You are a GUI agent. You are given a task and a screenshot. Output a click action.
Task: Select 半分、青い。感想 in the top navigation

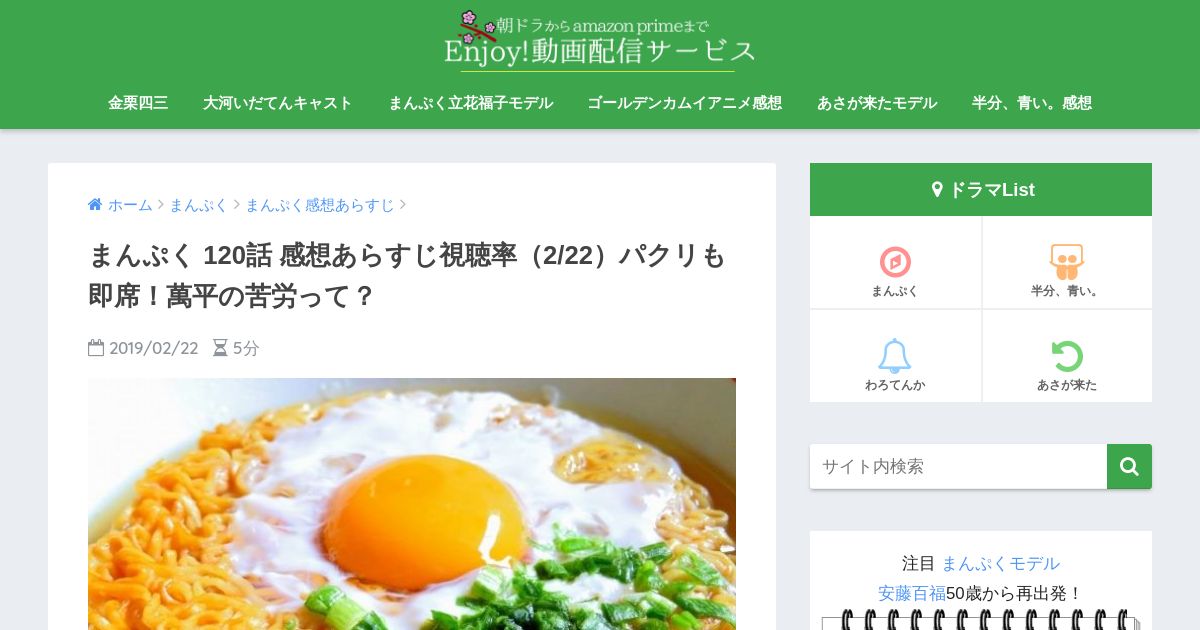(1032, 102)
